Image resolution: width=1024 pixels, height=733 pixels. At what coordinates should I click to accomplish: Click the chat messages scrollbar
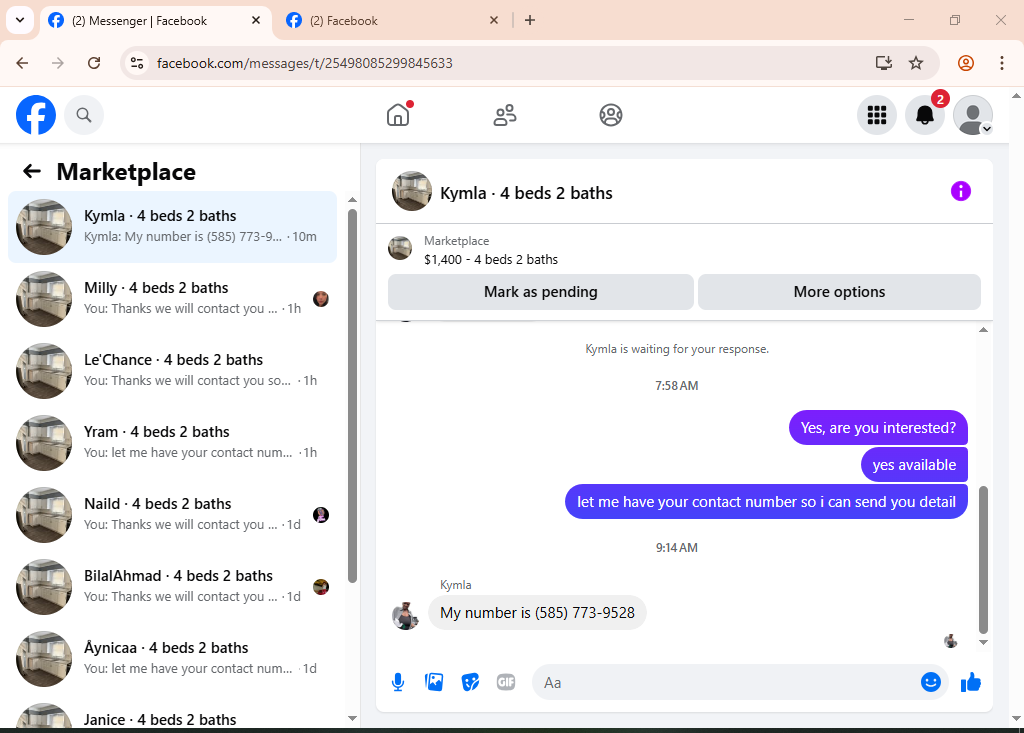(x=983, y=559)
